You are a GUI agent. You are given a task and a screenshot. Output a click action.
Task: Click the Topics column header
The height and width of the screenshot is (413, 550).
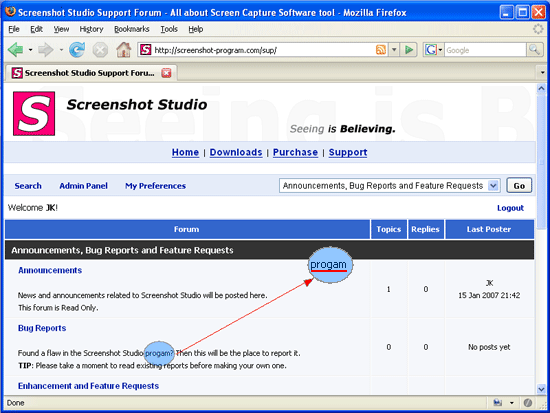click(389, 229)
